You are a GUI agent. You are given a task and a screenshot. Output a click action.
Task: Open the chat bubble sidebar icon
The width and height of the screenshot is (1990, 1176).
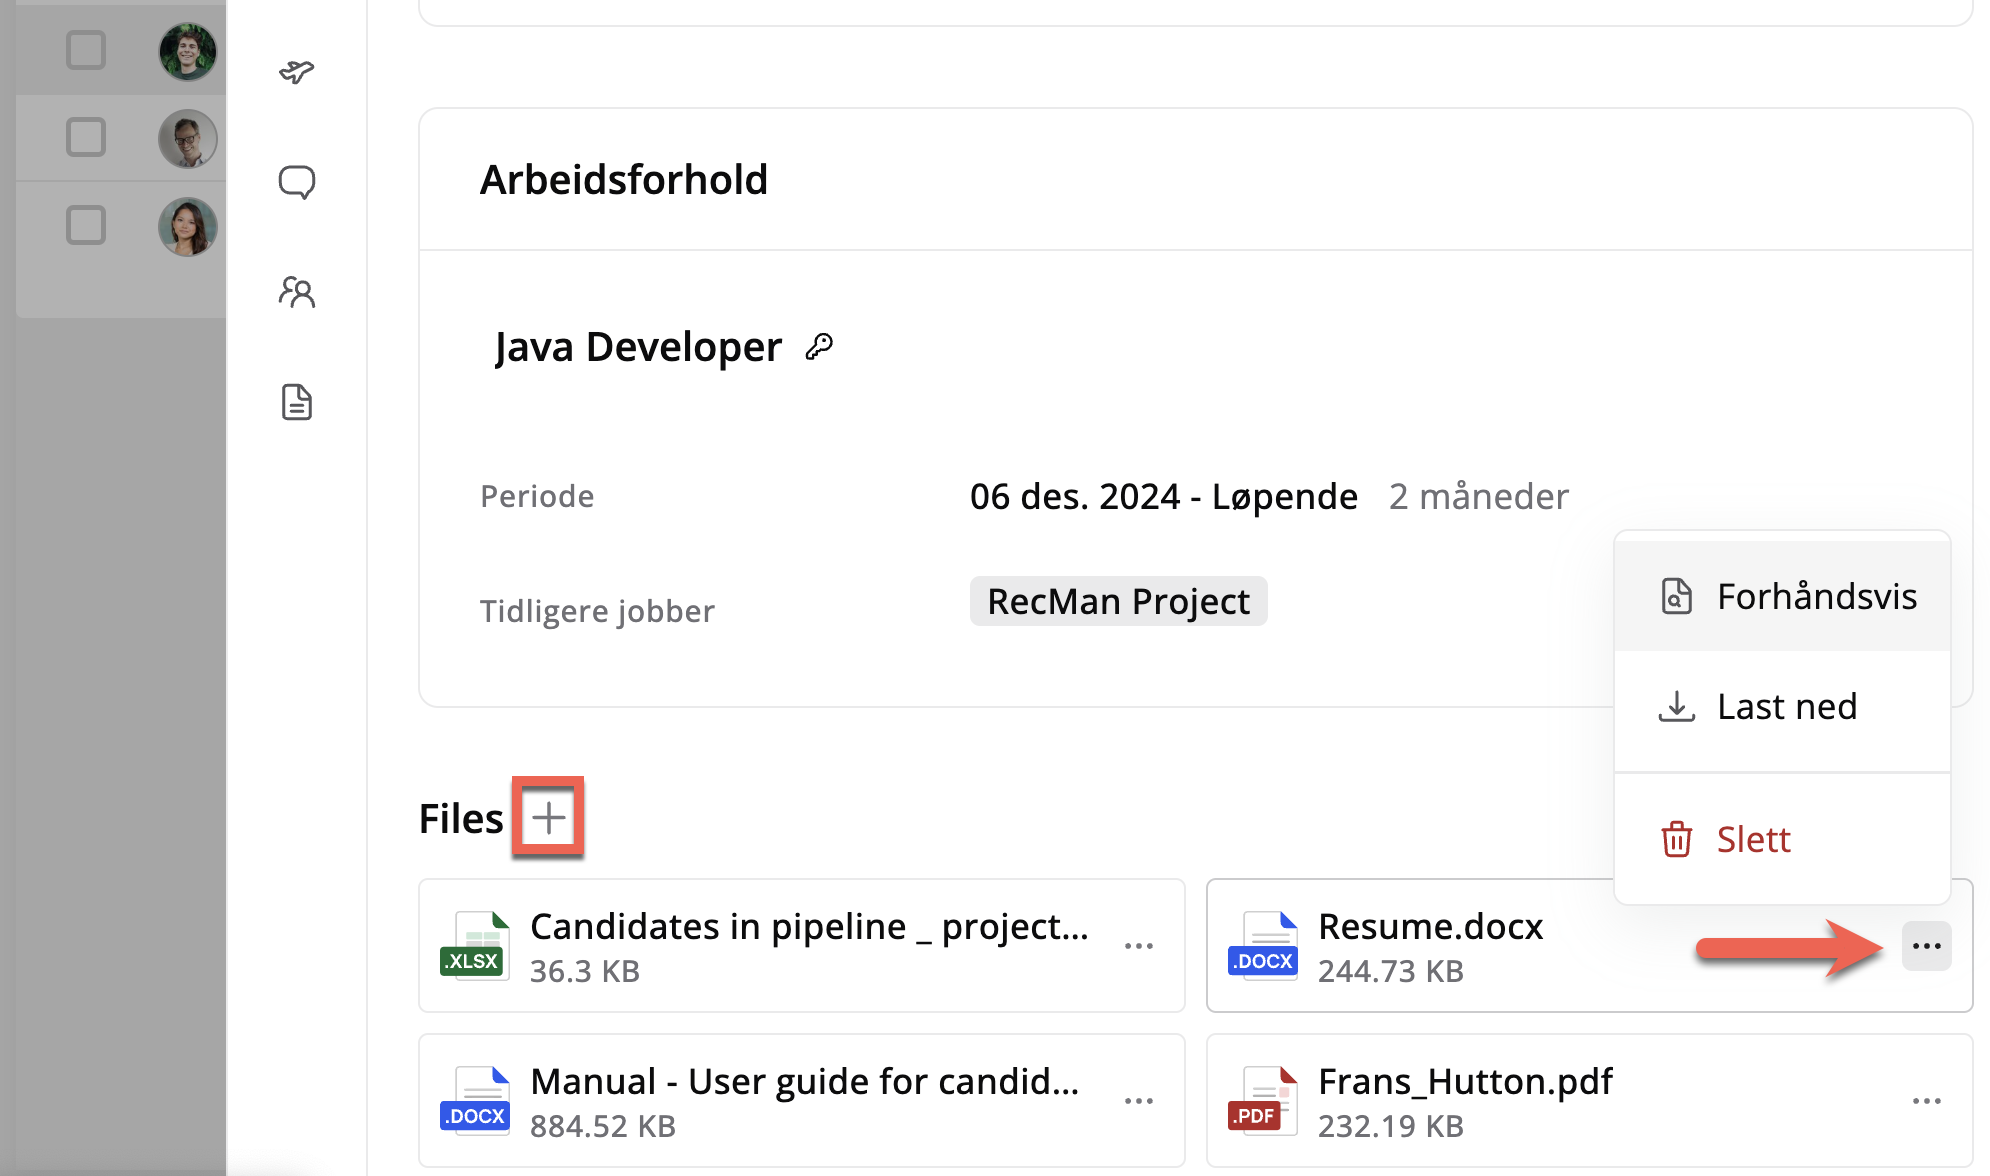click(x=296, y=182)
